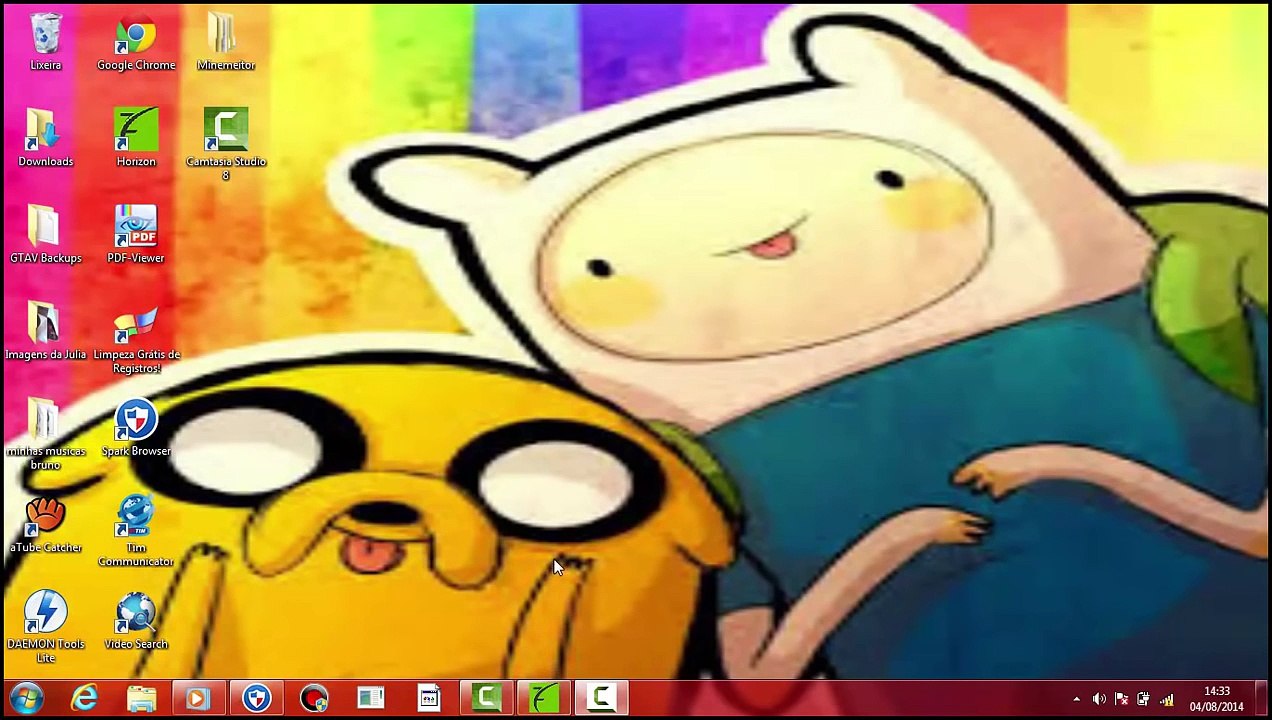Select the Imagens da Julia folder
The width and height of the screenshot is (1272, 720).
[x=46, y=331]
